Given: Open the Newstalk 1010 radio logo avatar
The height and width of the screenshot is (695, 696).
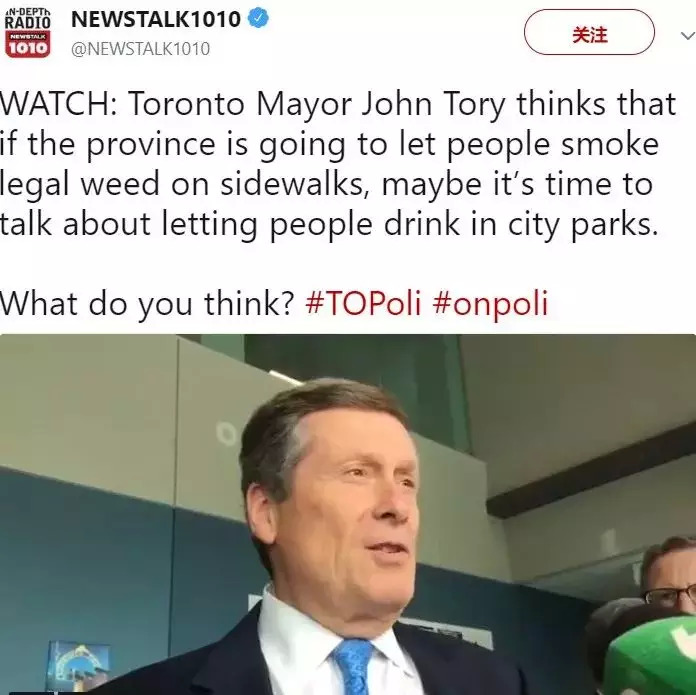Looking at the screenshot, I should pos(28,34).
